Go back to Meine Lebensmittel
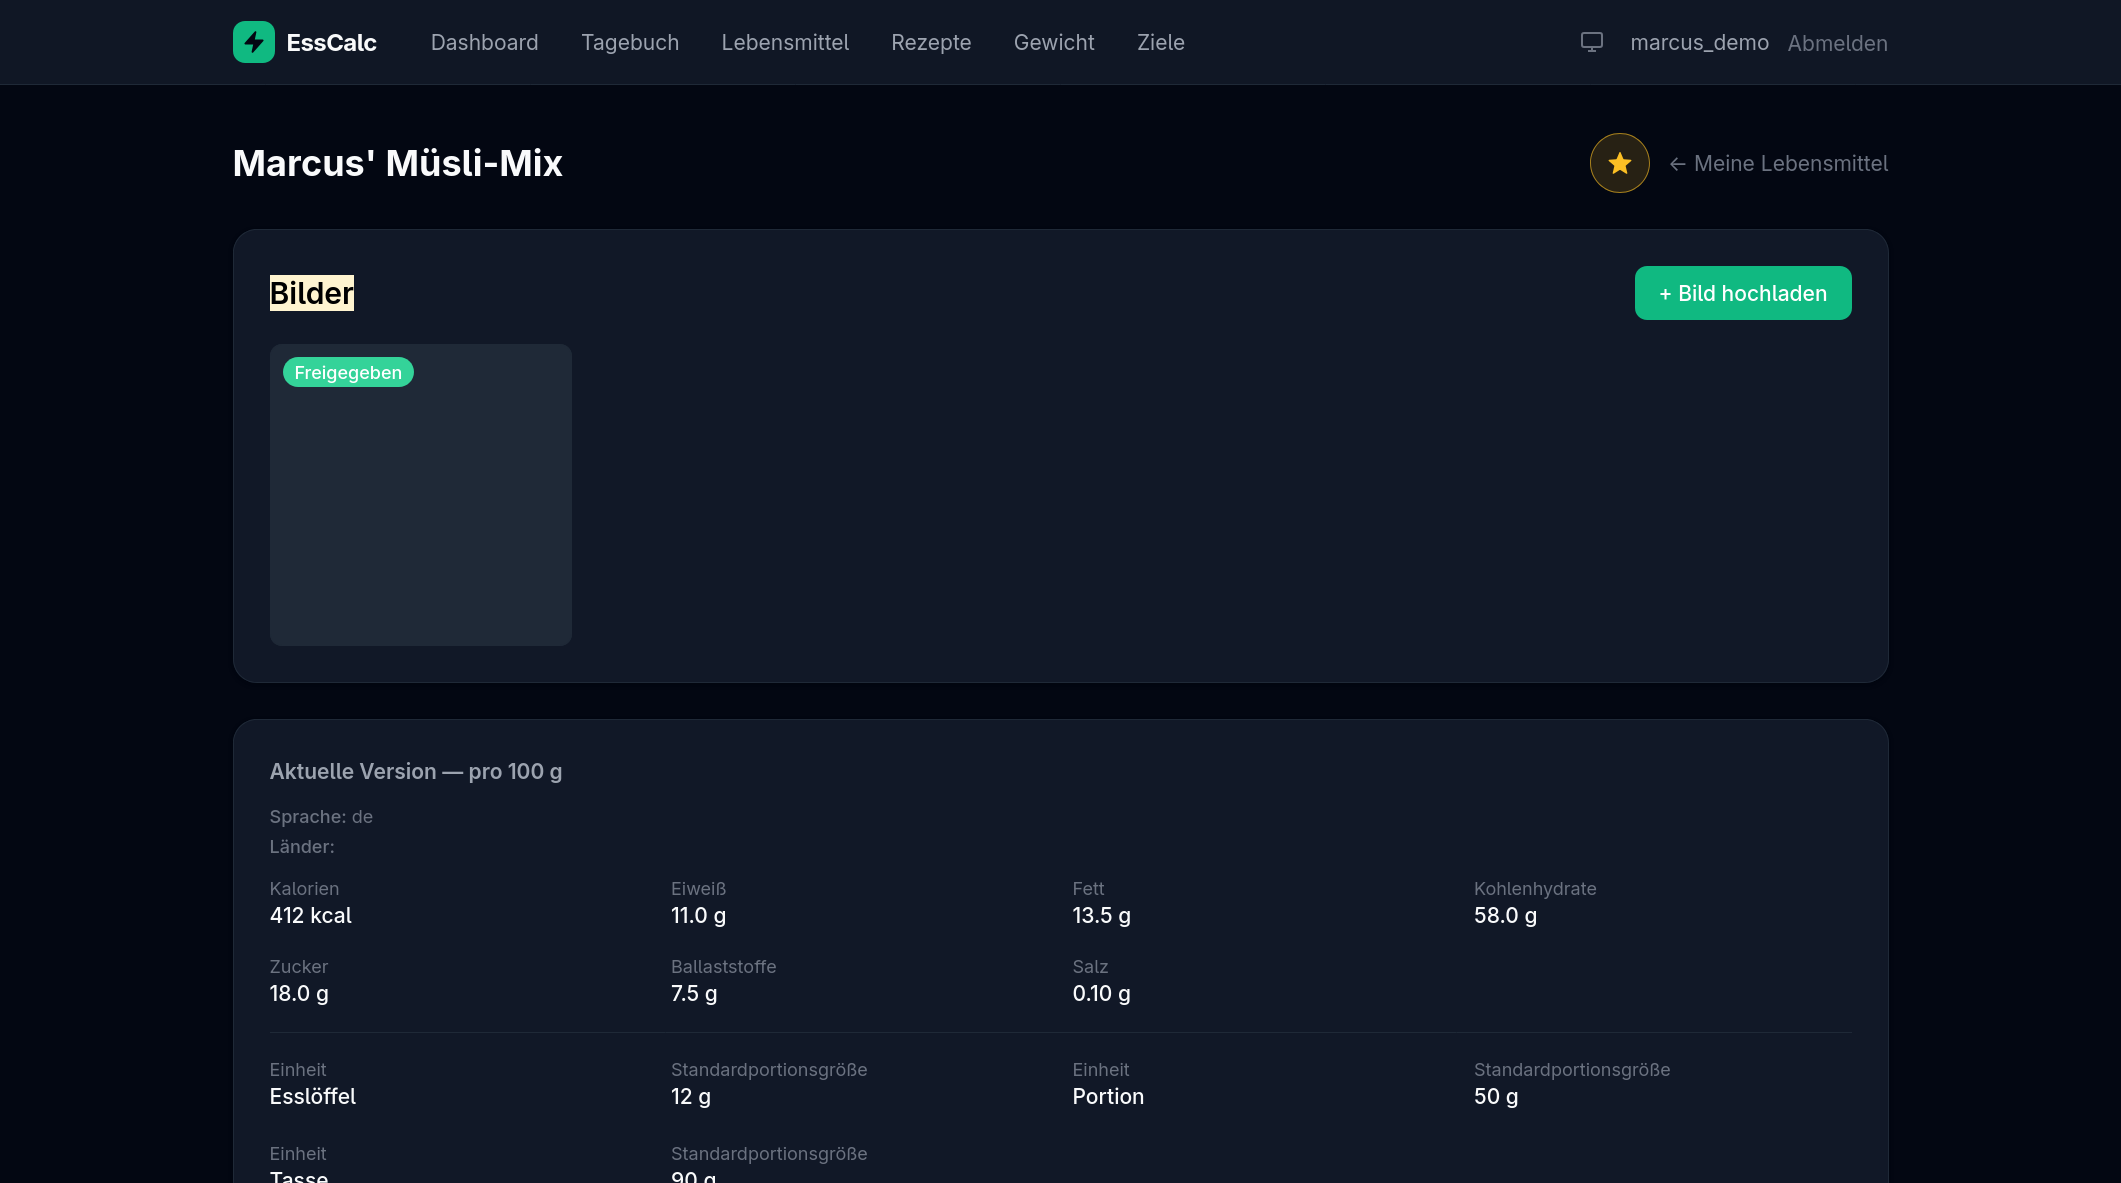 (1778, 163)
